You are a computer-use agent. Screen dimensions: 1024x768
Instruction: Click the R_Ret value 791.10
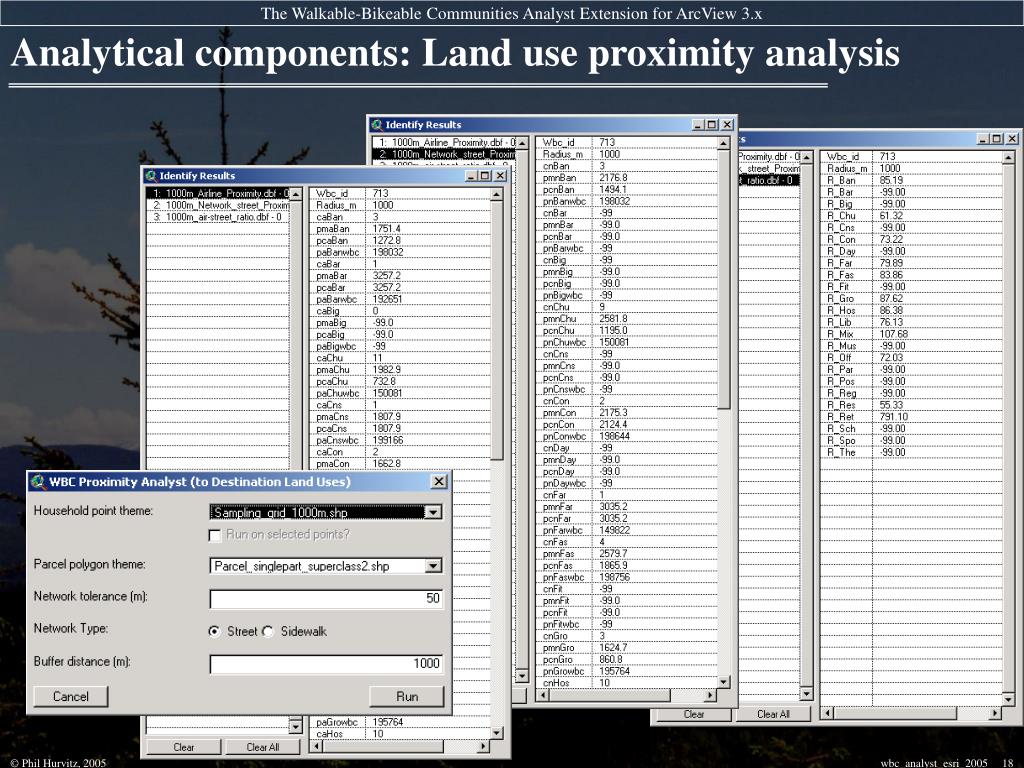point(894,417)
